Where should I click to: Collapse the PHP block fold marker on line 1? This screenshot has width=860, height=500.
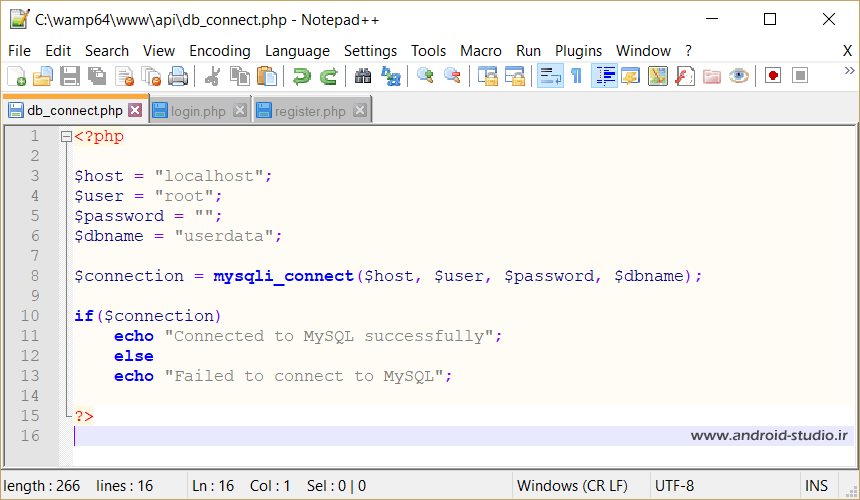pyautogui.click(x=66, y=137)
